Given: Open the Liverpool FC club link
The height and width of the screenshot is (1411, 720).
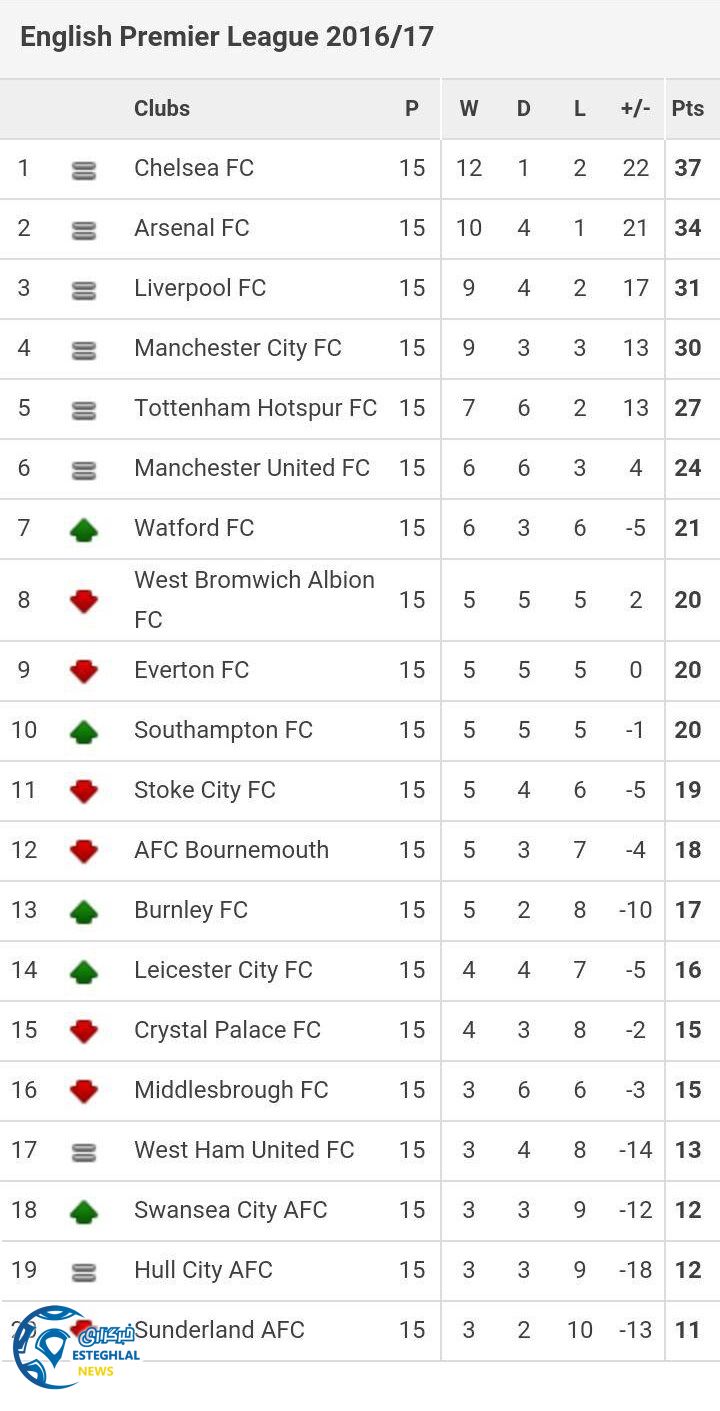Looking at the screenshot, I should pos(200,288).
